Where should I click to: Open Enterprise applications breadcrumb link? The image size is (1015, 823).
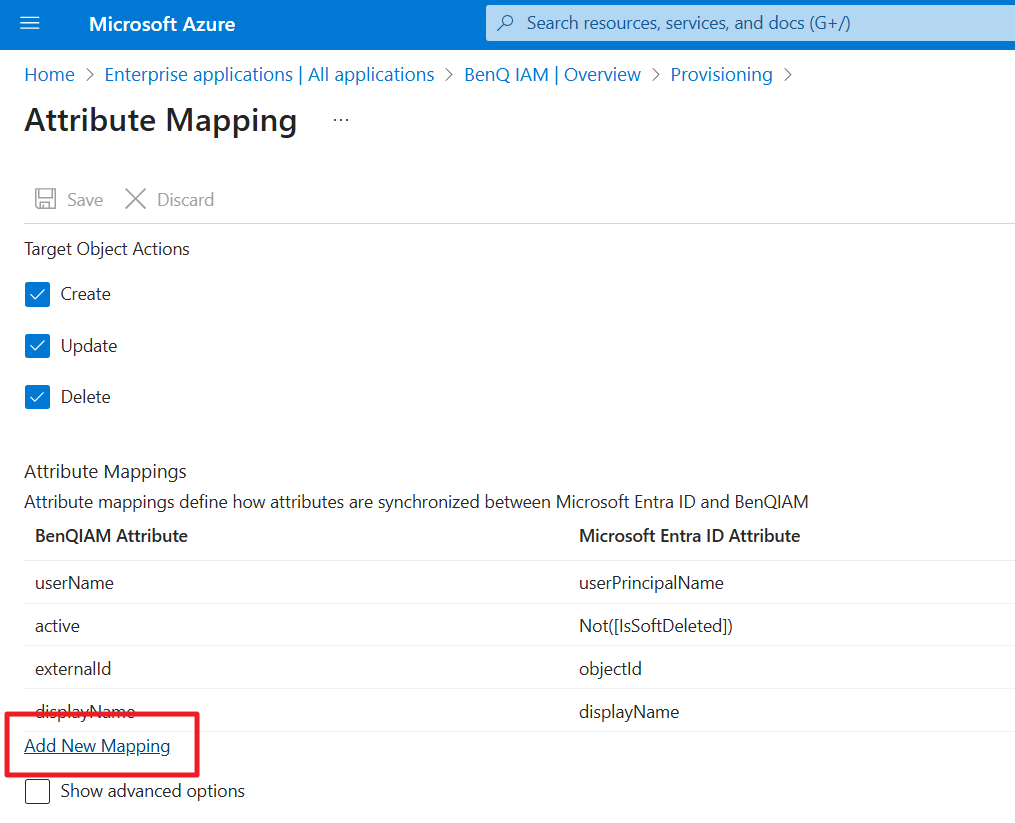pyautogui.click(x=269, y=75)
